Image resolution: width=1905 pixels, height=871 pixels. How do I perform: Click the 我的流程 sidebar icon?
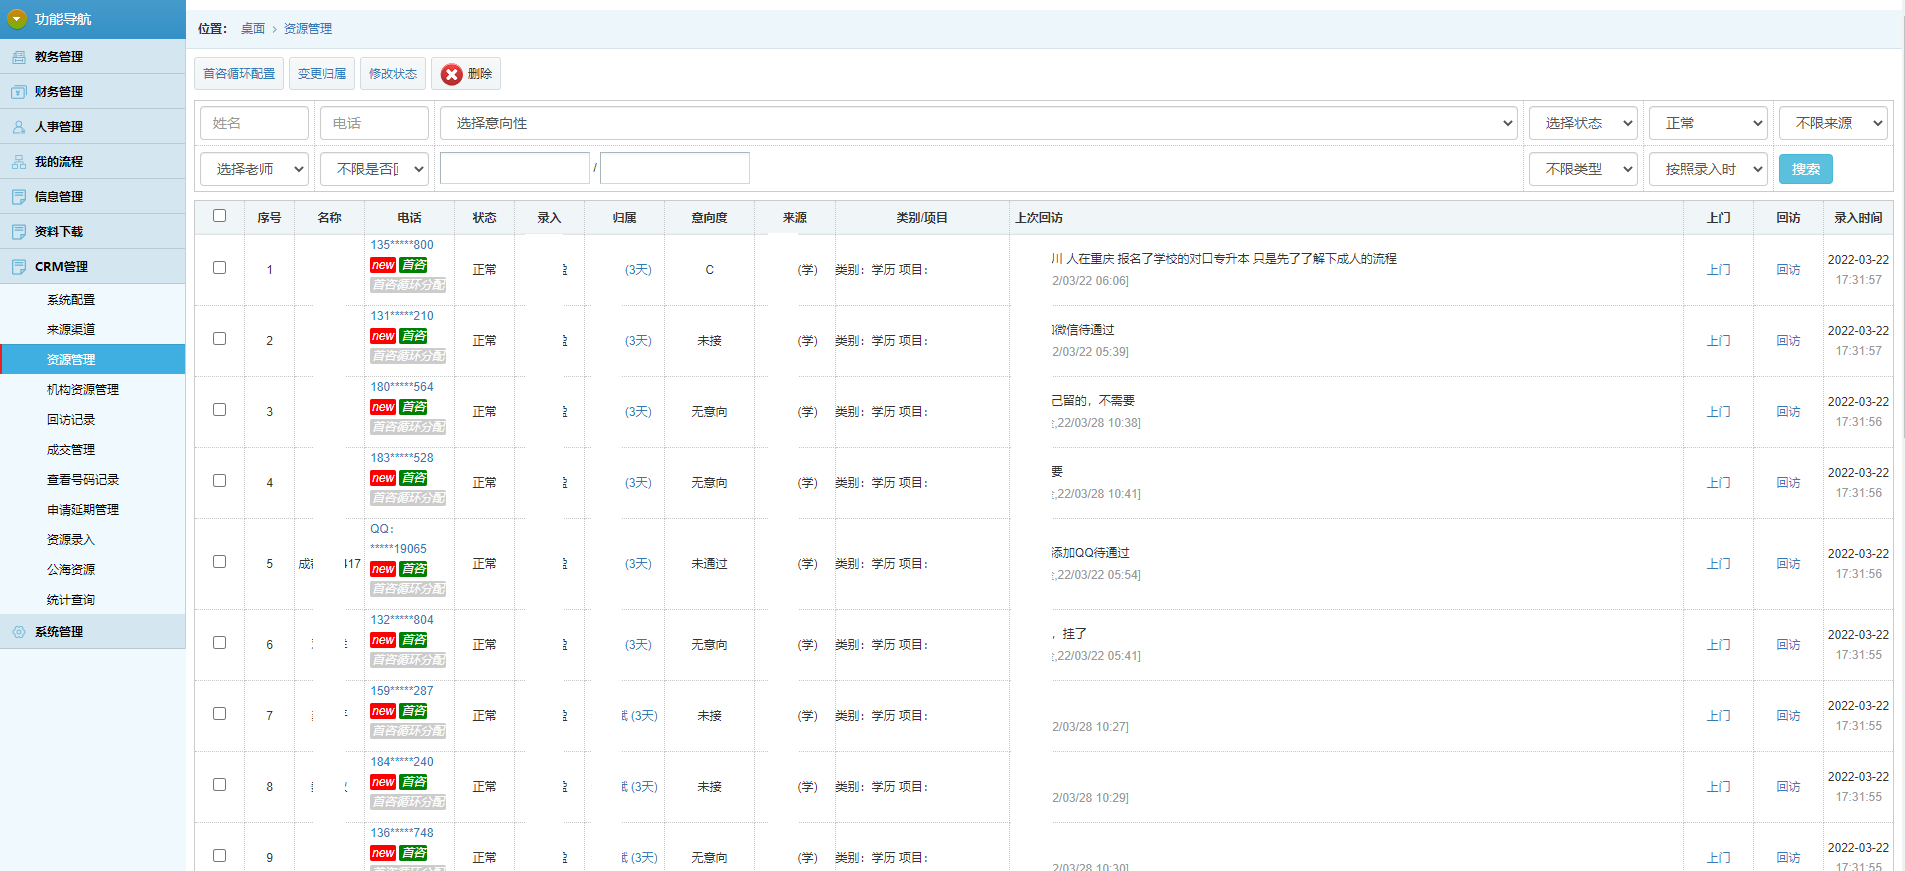coord(19,162)
